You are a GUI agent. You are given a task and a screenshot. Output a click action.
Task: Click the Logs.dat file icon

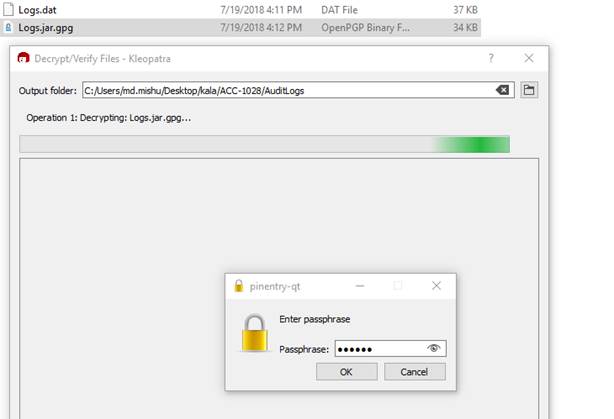[8, 10]
